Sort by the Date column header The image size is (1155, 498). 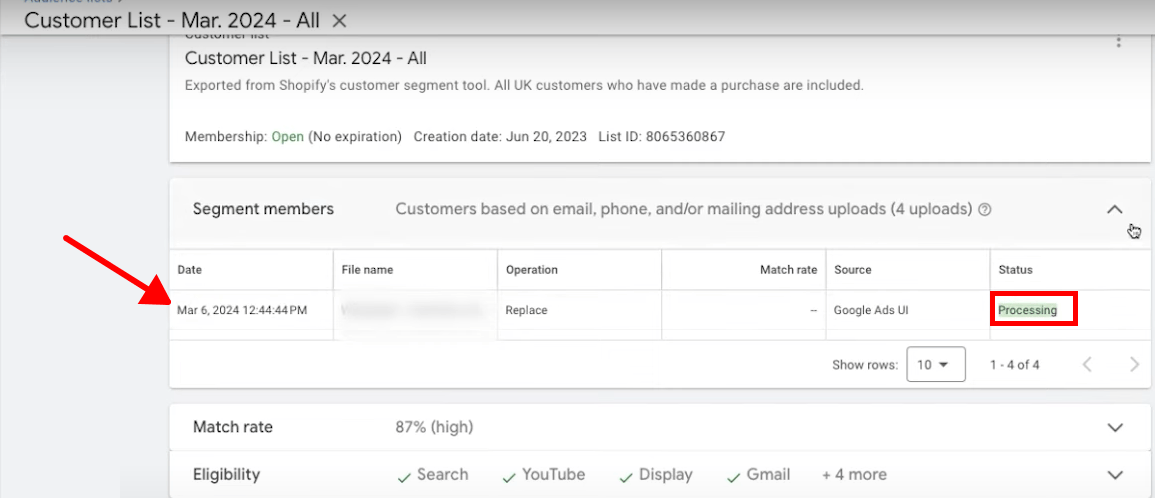click(x=189, y=270)
